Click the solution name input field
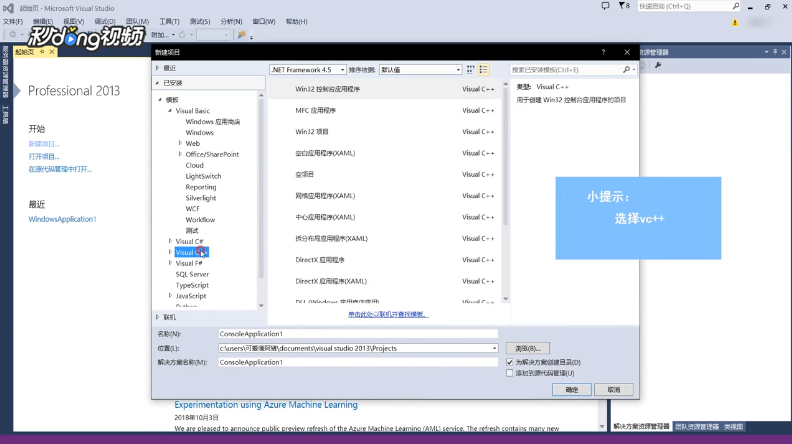The width and height of the screenshot is (792, 444). pyautogui.click(x=358, y=362)
